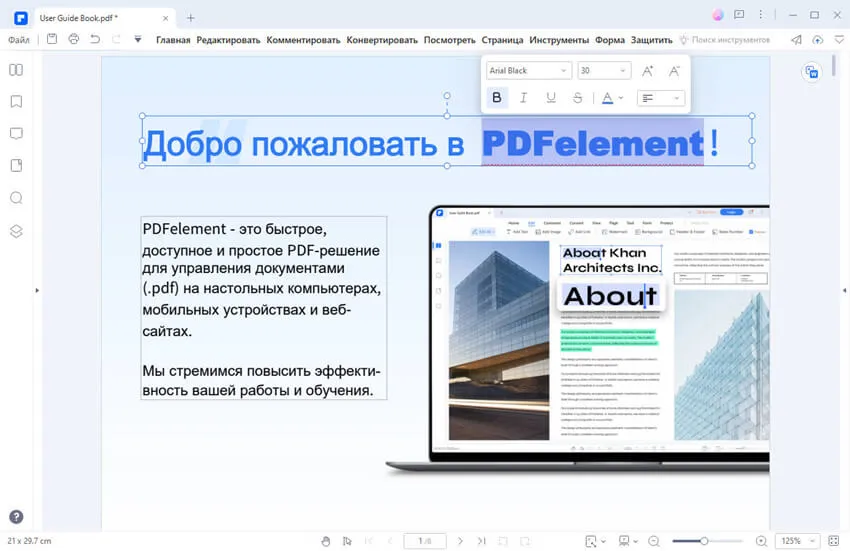Select the hand tool in status bar
Image resolution: width=850 pixels, height=551 pixels.
click(325, 541)
